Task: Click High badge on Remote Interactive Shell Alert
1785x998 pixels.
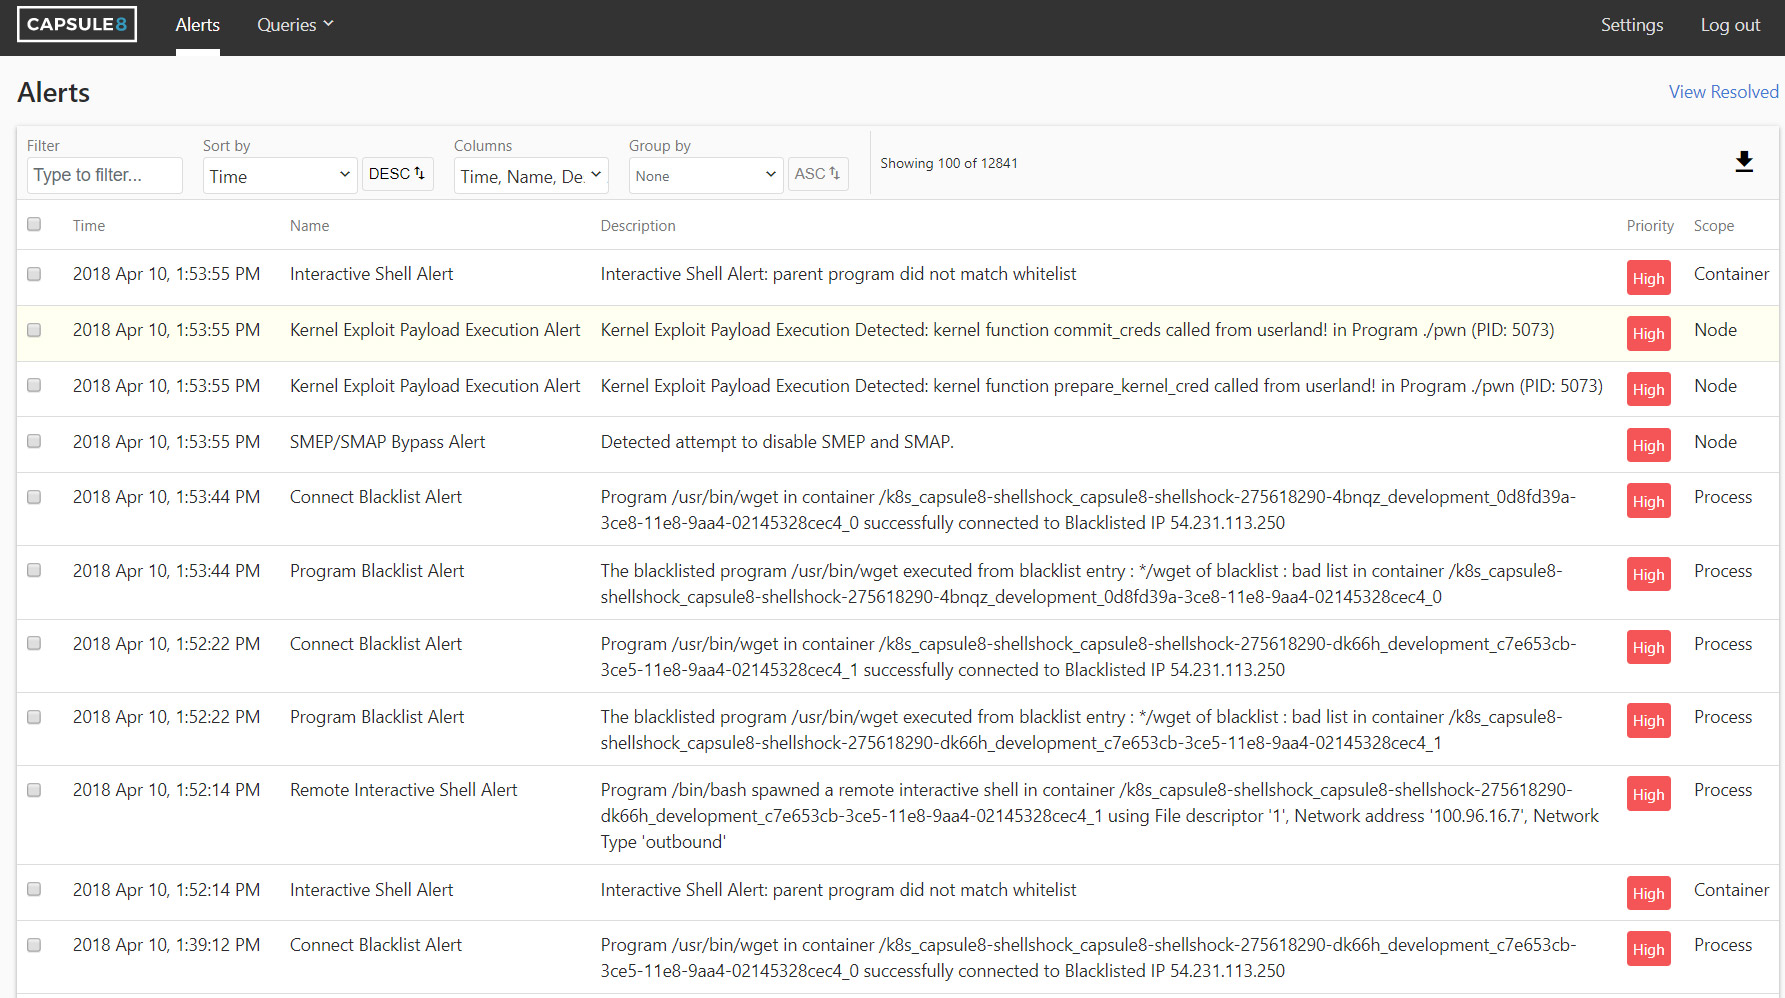Action: (x=1648, y=795)
